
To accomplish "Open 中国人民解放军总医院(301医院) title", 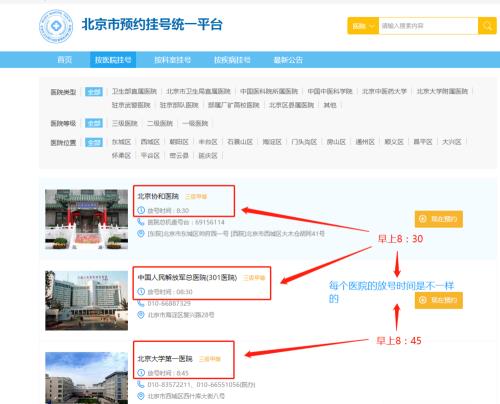I will [x=187, y=278].
